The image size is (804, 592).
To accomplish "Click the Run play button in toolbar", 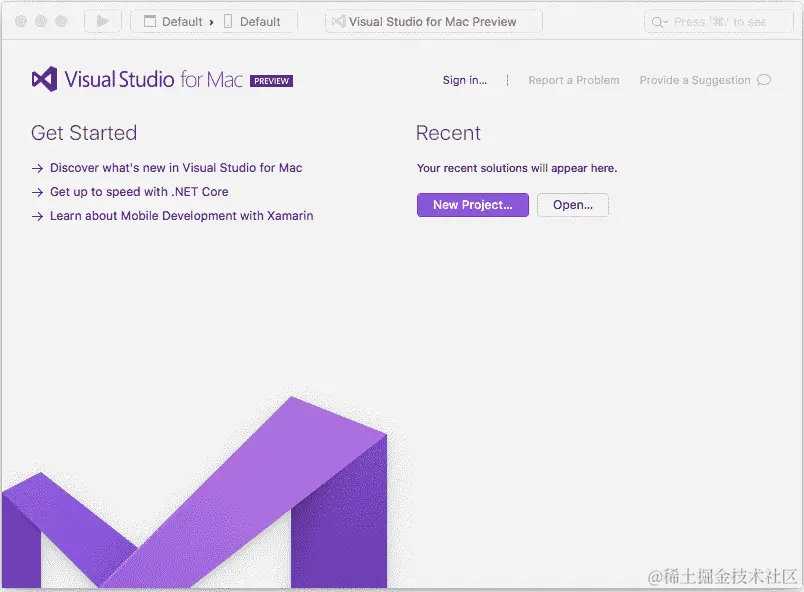I will [x=103, y=21].
